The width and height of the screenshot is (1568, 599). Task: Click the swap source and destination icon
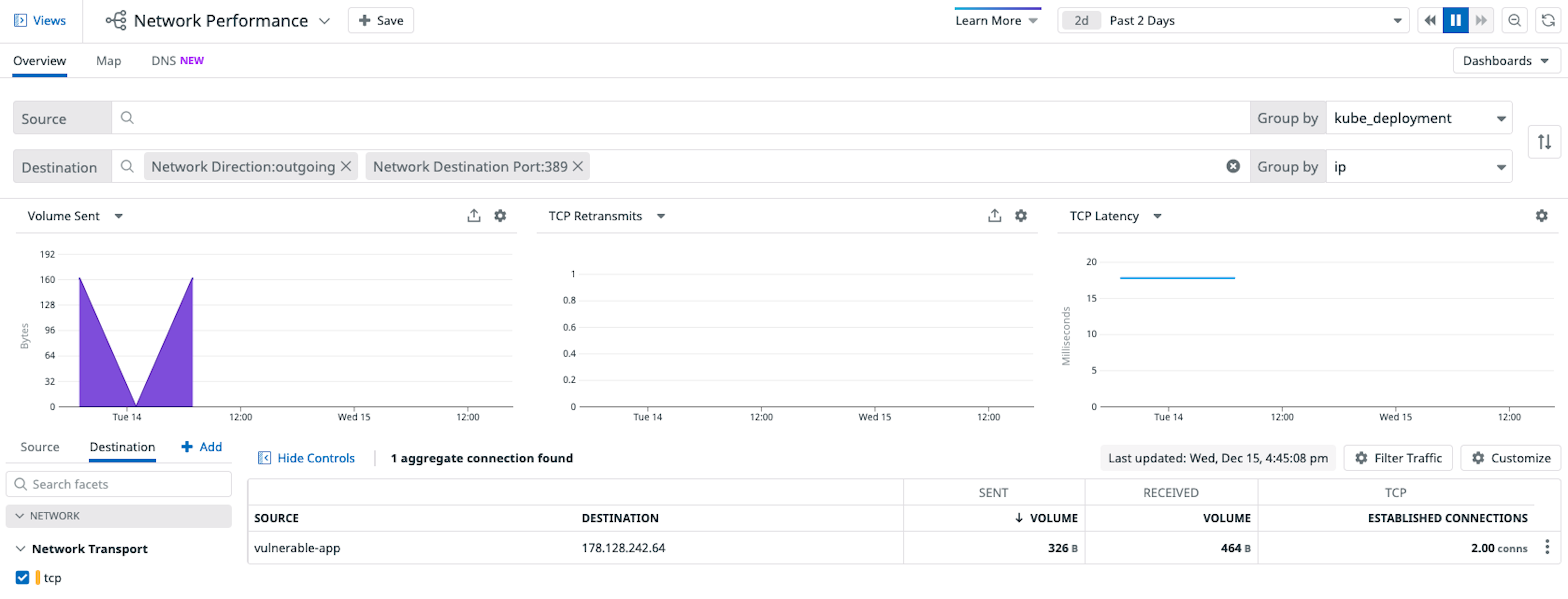[1544, 142]
